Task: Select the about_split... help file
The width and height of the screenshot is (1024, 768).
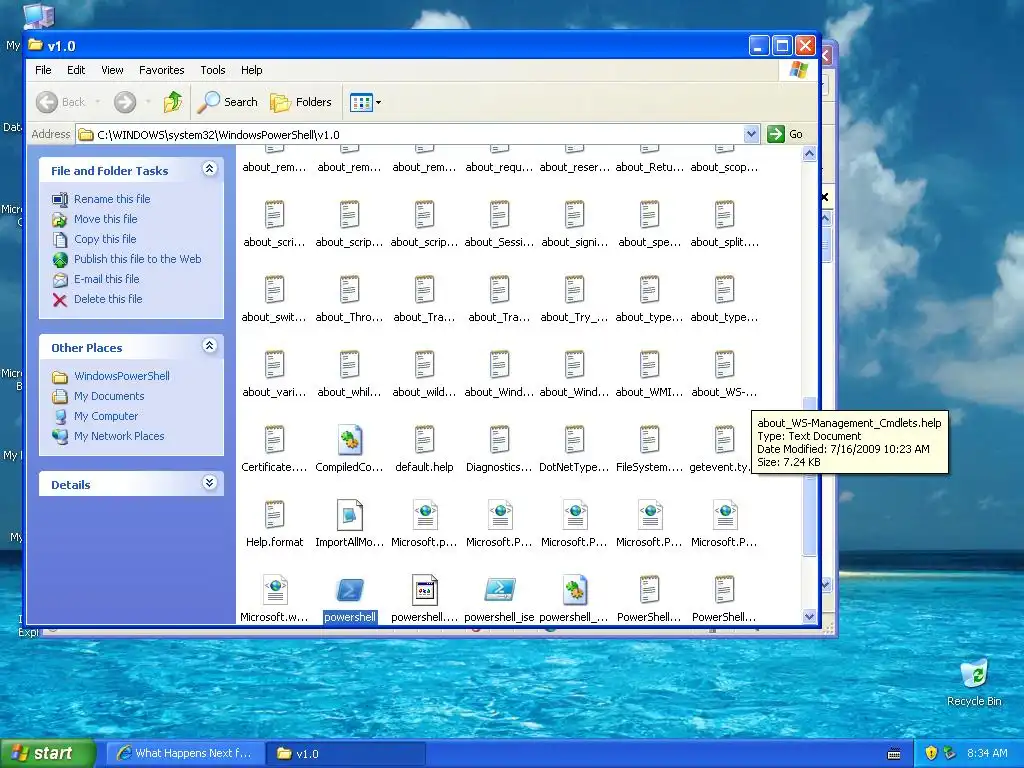Action: pyautogui.click(x=725, y=215)
